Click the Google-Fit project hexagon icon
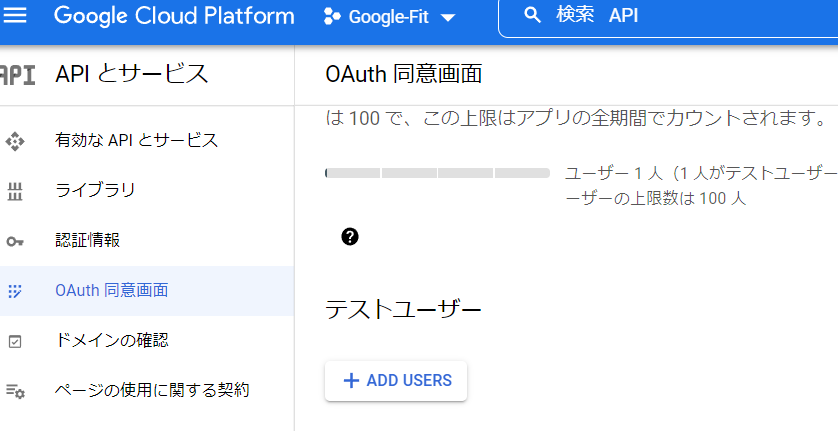This screenshot has height=431, width=838. (x=332, y=17)
